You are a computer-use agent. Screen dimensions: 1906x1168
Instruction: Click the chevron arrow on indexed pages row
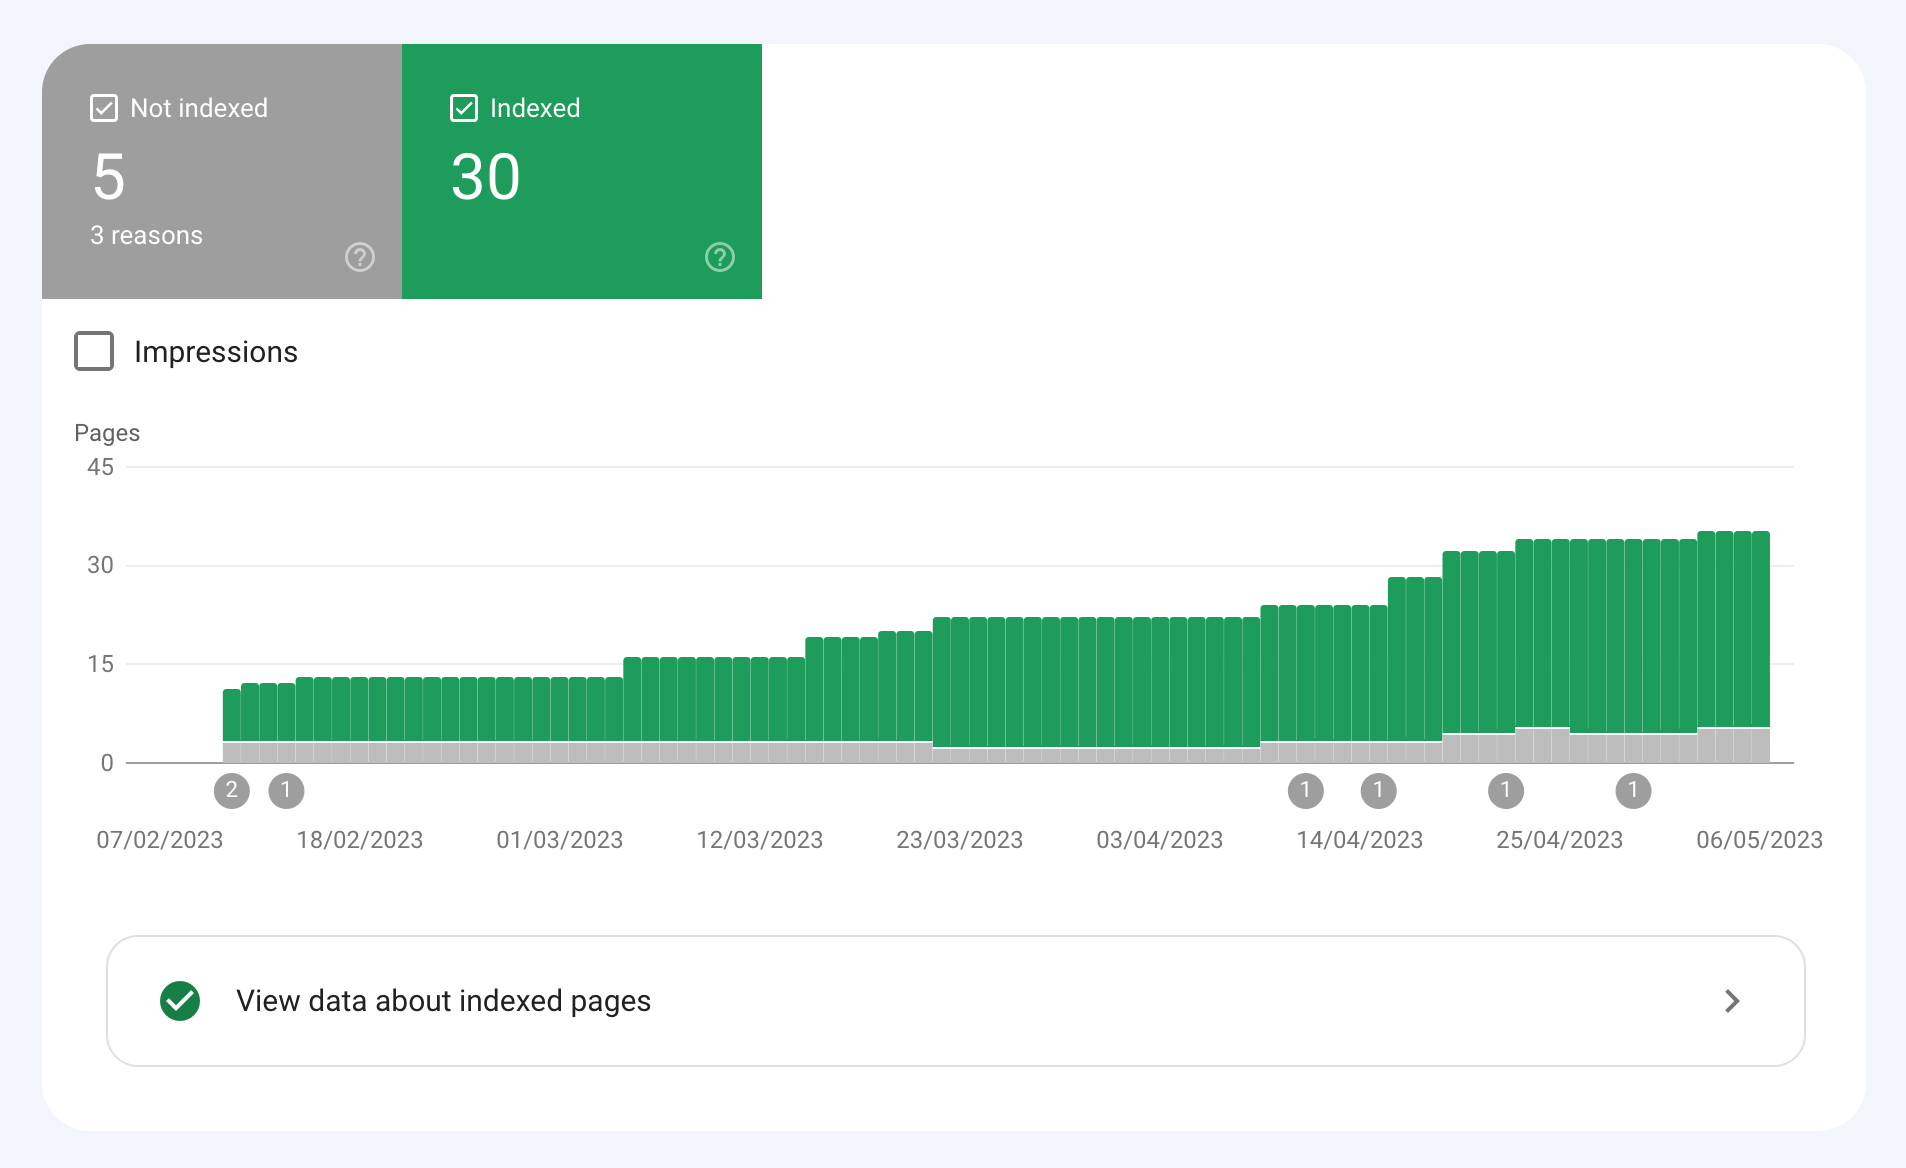point(1732,1001)
